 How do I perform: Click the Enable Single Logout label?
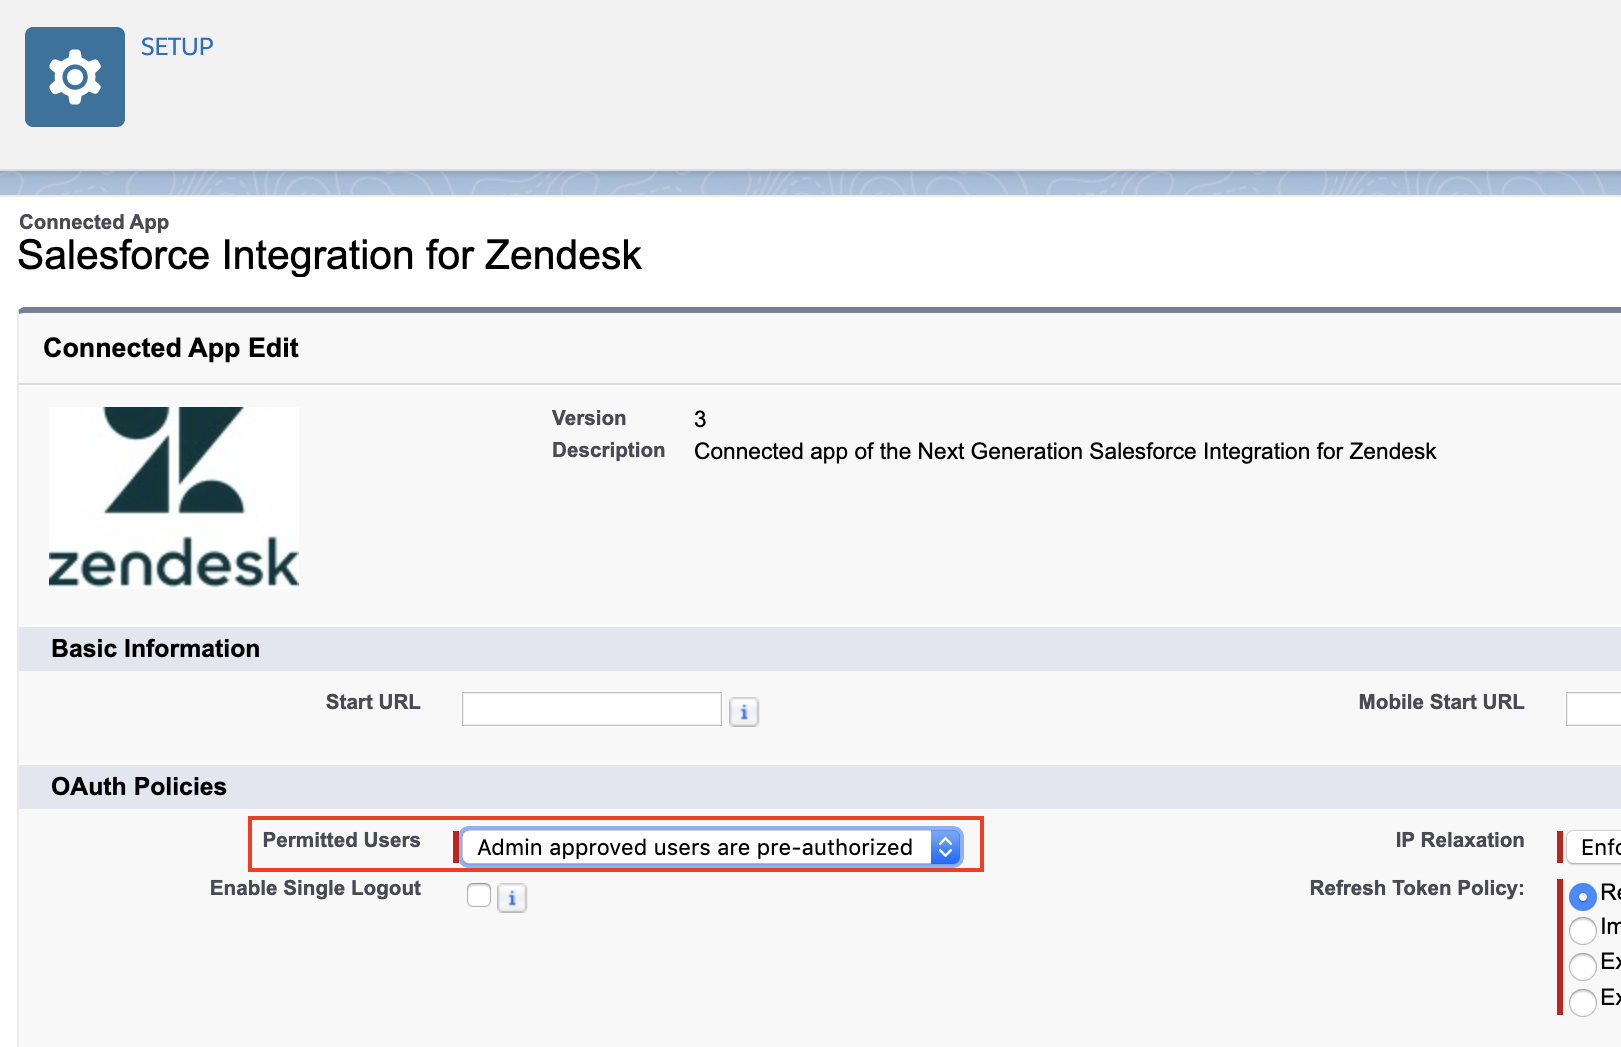tap(315, 888)
